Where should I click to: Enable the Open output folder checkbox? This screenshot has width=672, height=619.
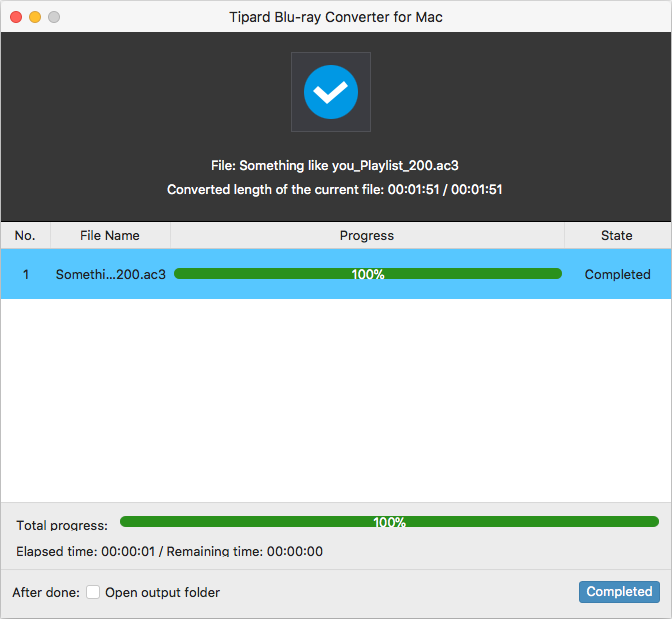pos(93,592)
